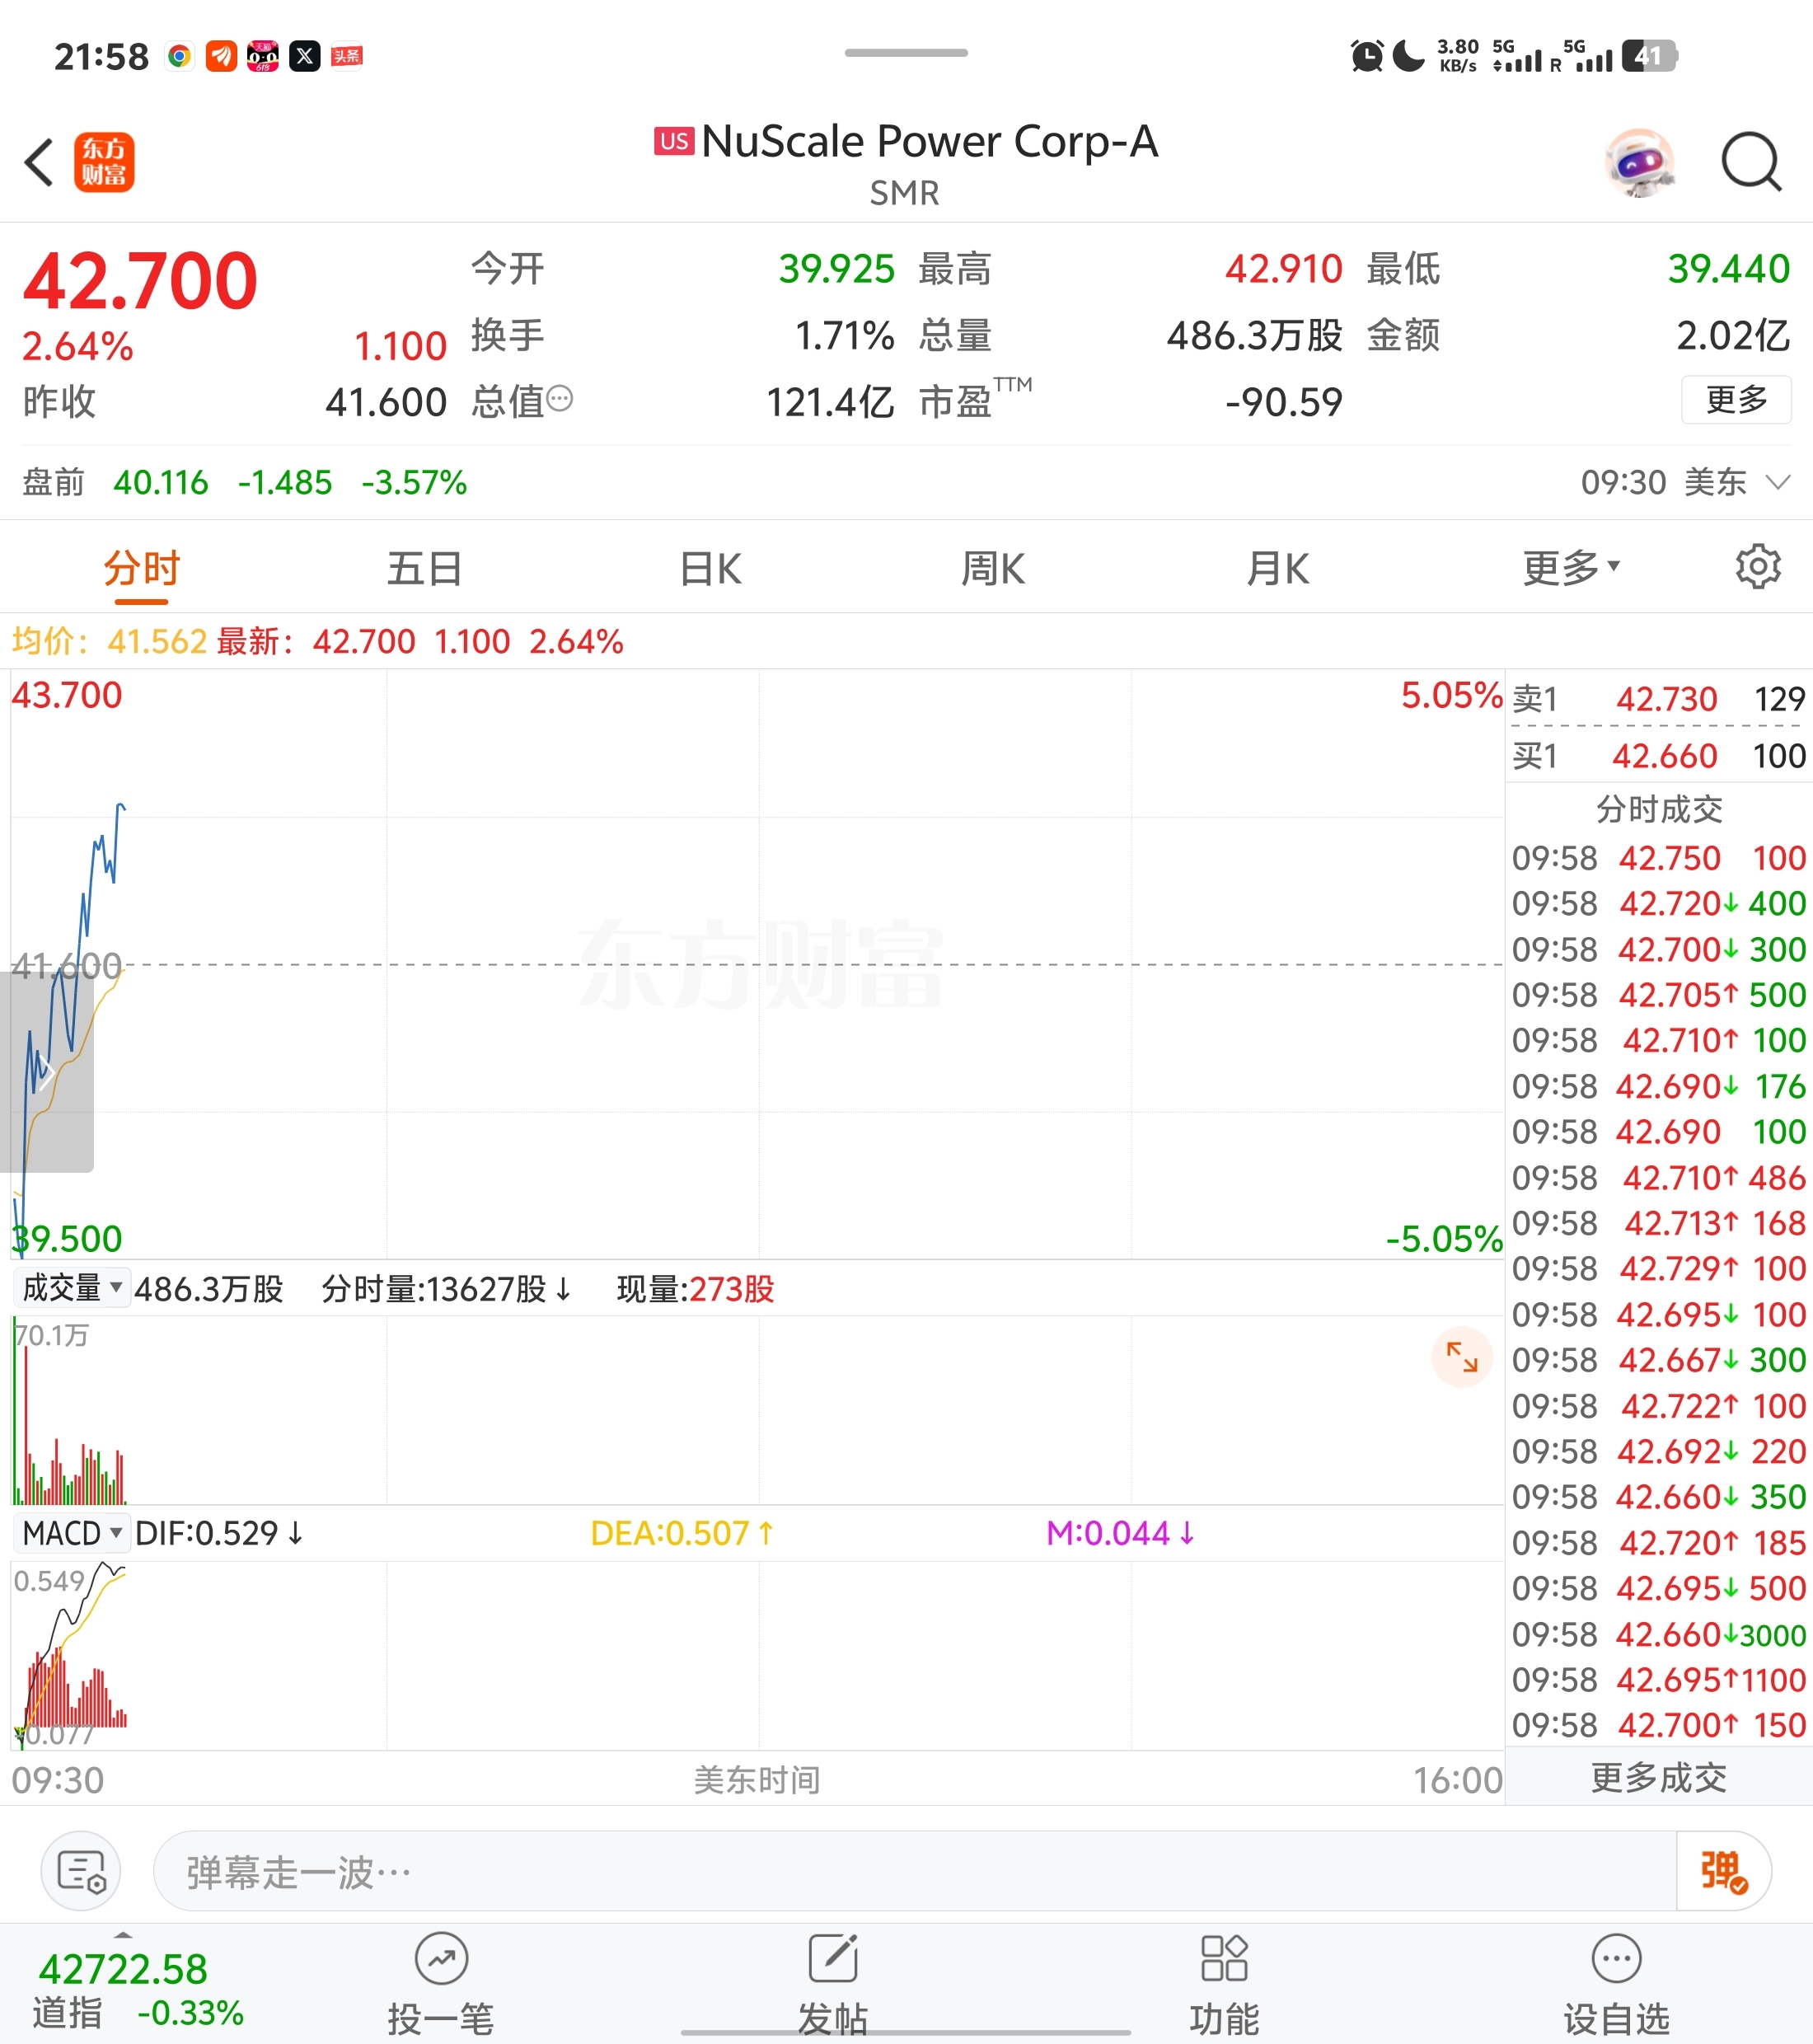This screenshot has width=1813, height=2044.
Task: Tap the 设自选 ellipsis icon
Action: [x=1616, y=1958]
